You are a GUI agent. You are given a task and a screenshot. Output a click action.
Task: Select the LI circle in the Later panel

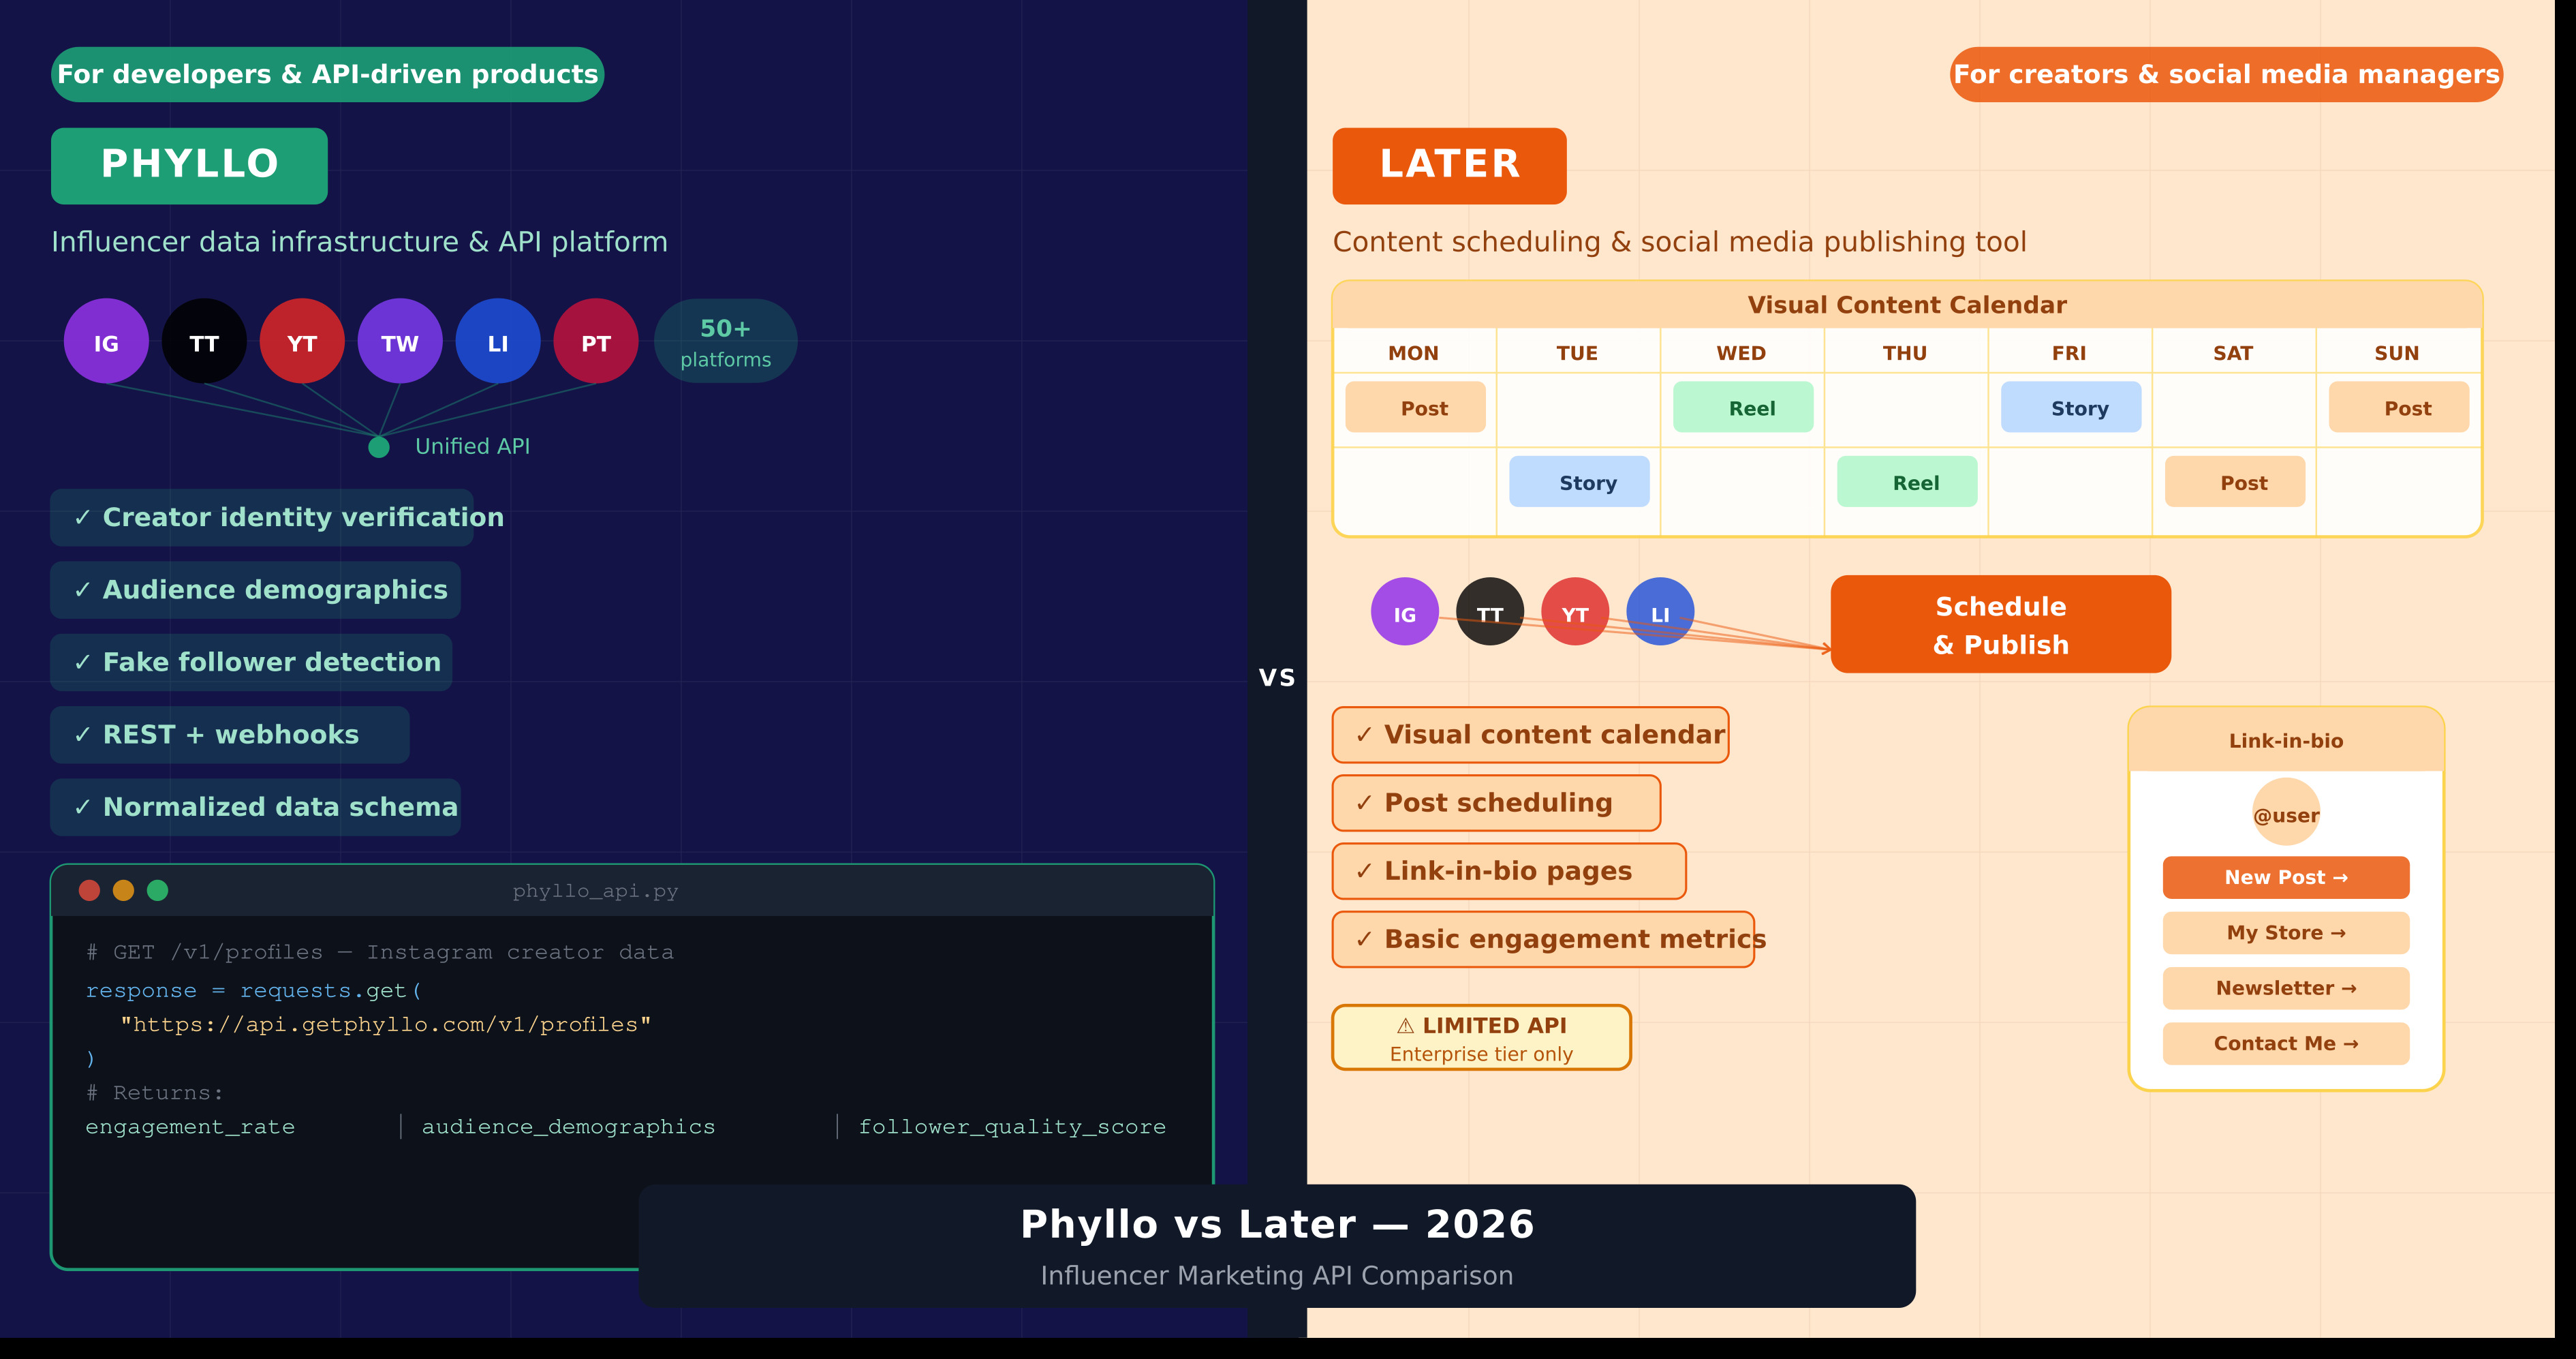(1660, 612)
